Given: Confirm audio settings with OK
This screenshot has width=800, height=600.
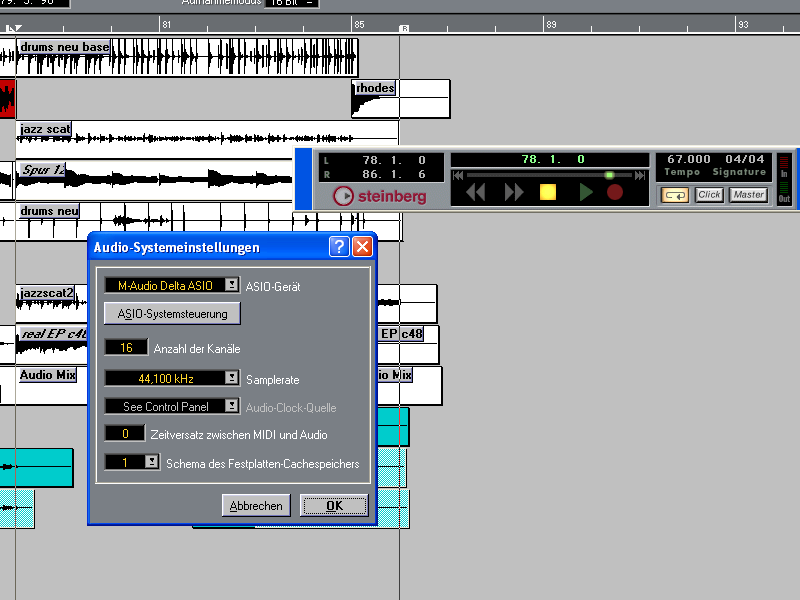Looking at the screenshot, I should point(334,506).
